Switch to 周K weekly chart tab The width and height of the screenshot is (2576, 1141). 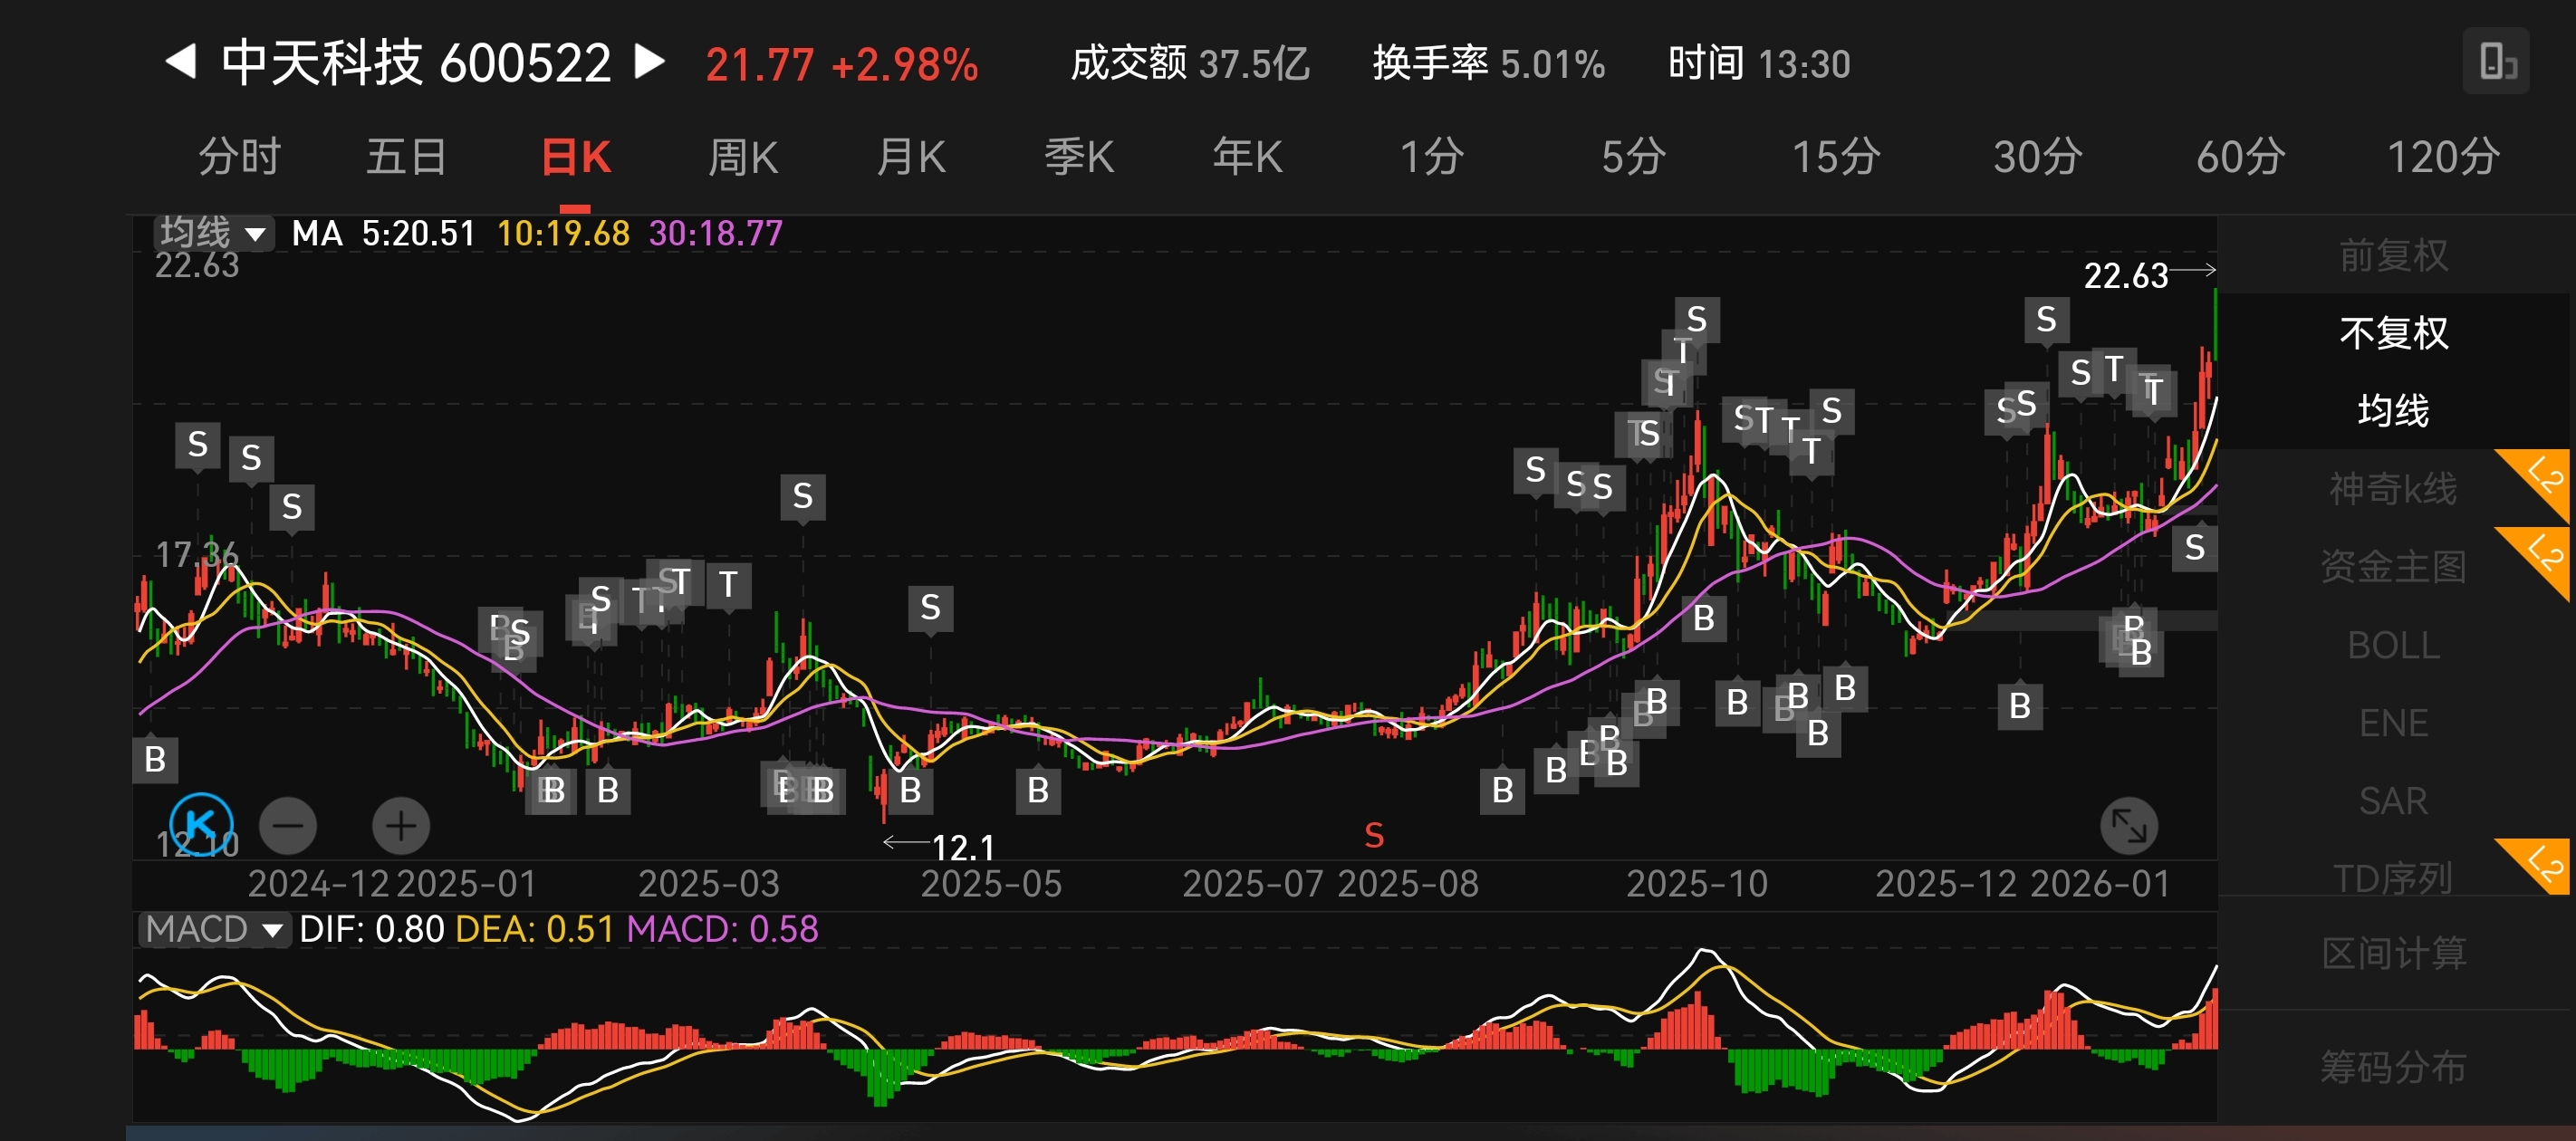pyautogui.click(x=742, y=157)
